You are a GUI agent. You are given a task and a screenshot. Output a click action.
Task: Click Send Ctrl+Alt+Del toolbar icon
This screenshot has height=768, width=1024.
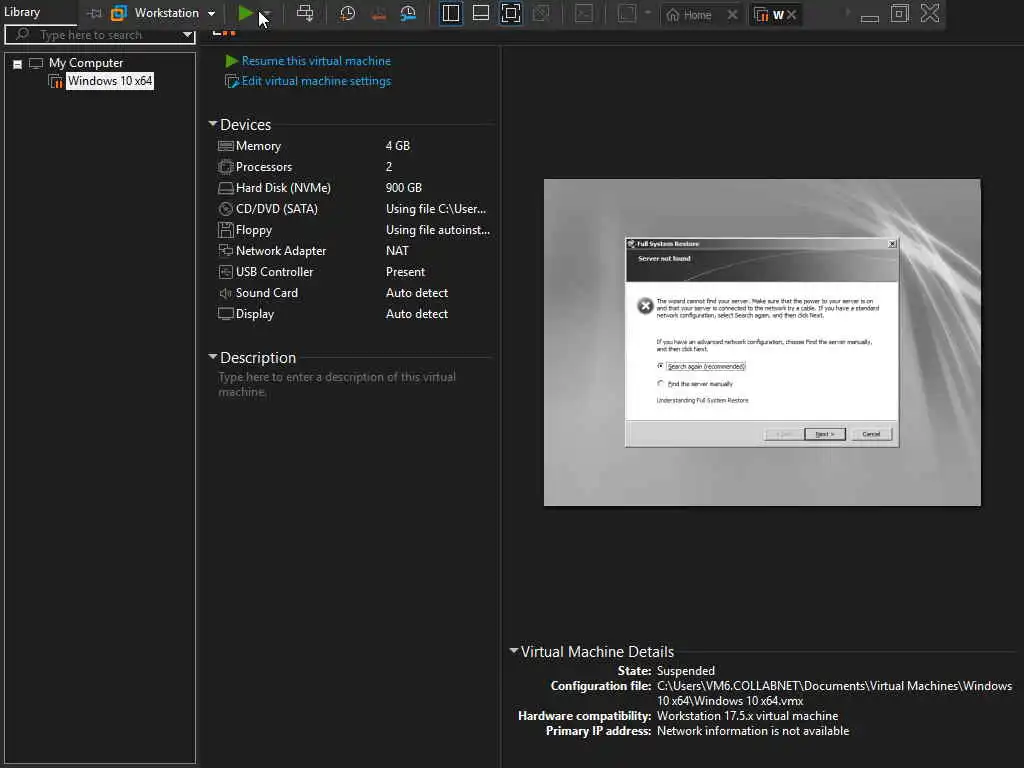click(305, 13)
